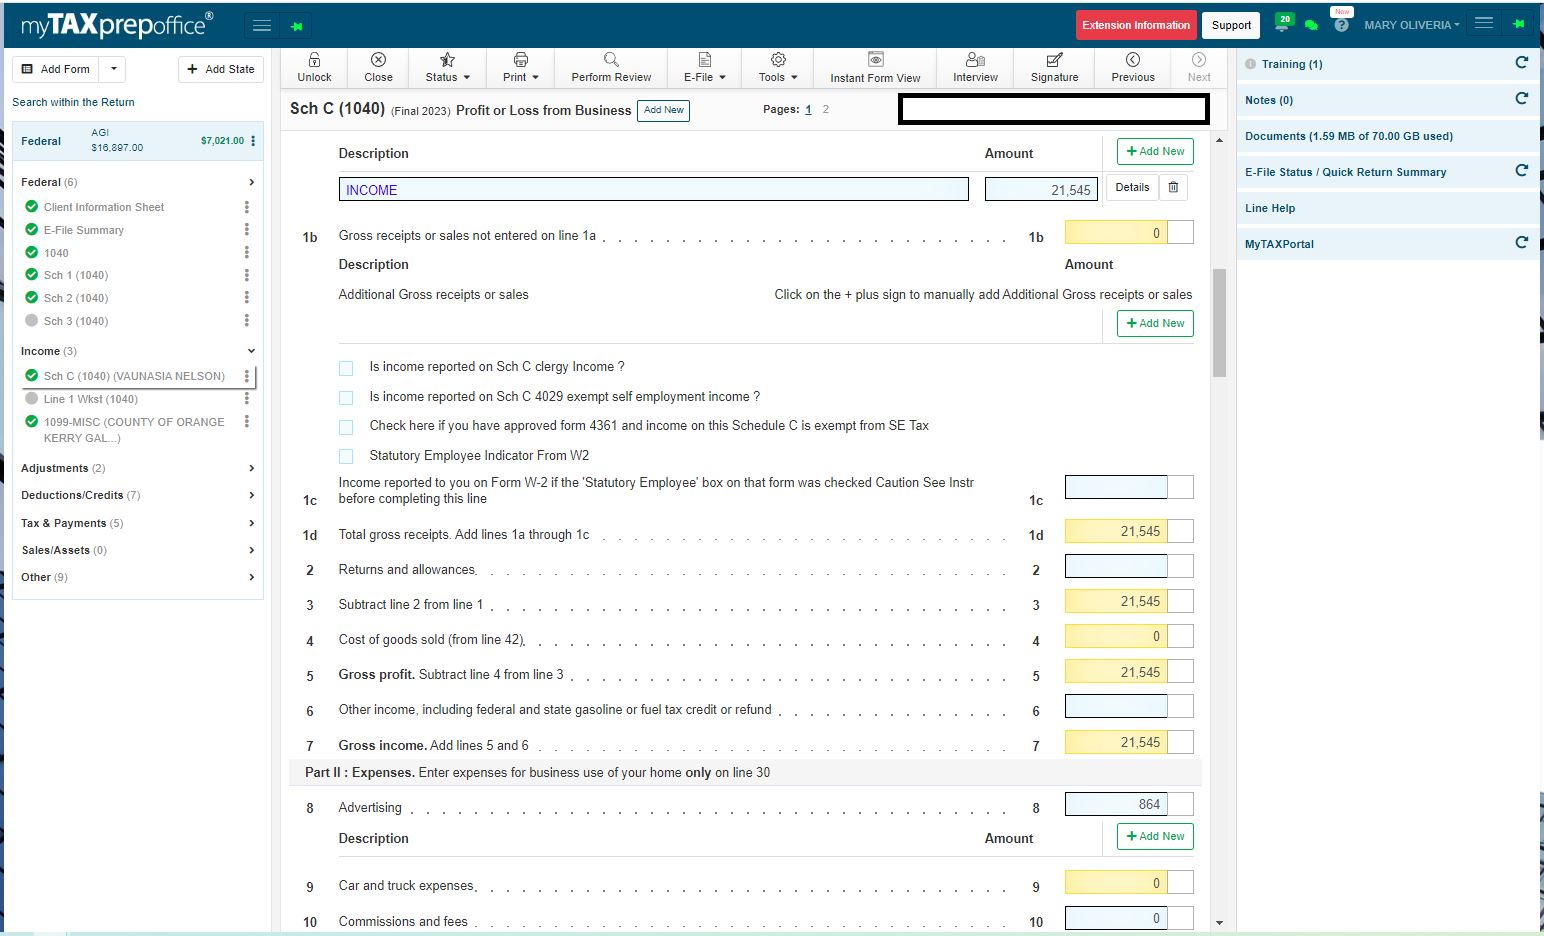1544x936 pixels.
Task: Click Search within the Return link
Action: point(73,102)
